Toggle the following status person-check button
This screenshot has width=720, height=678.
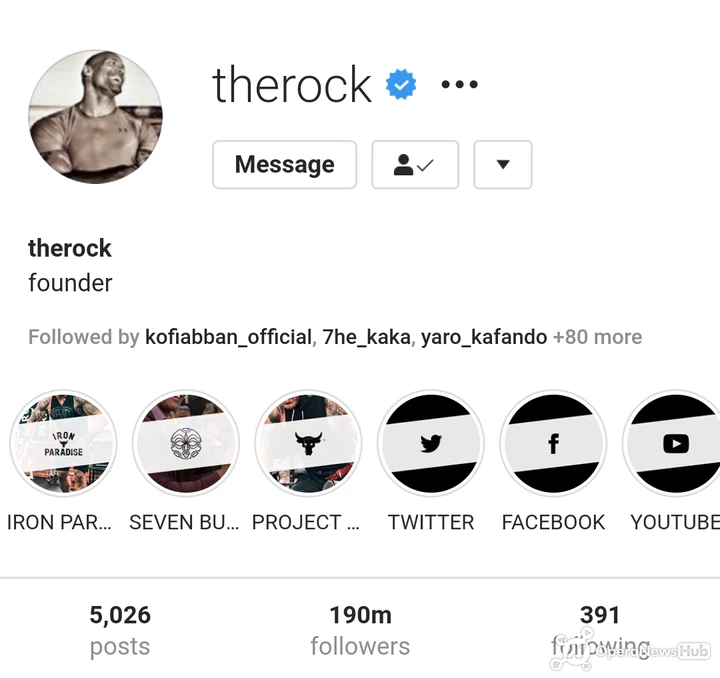coord(415,165)
